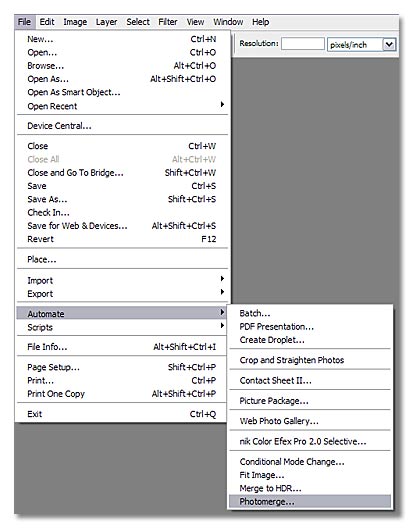Open File Info... dialog
Image resolution: width=413 pixels, height=528 pixels.
[122, 347]
